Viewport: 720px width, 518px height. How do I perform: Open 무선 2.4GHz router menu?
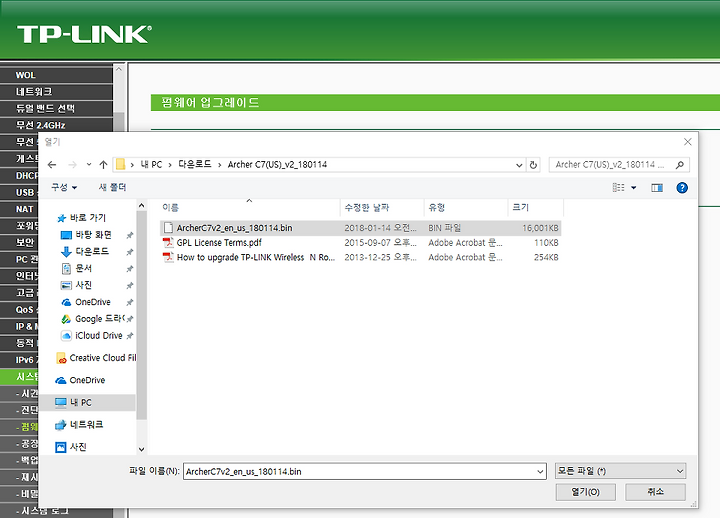[56, 125]
